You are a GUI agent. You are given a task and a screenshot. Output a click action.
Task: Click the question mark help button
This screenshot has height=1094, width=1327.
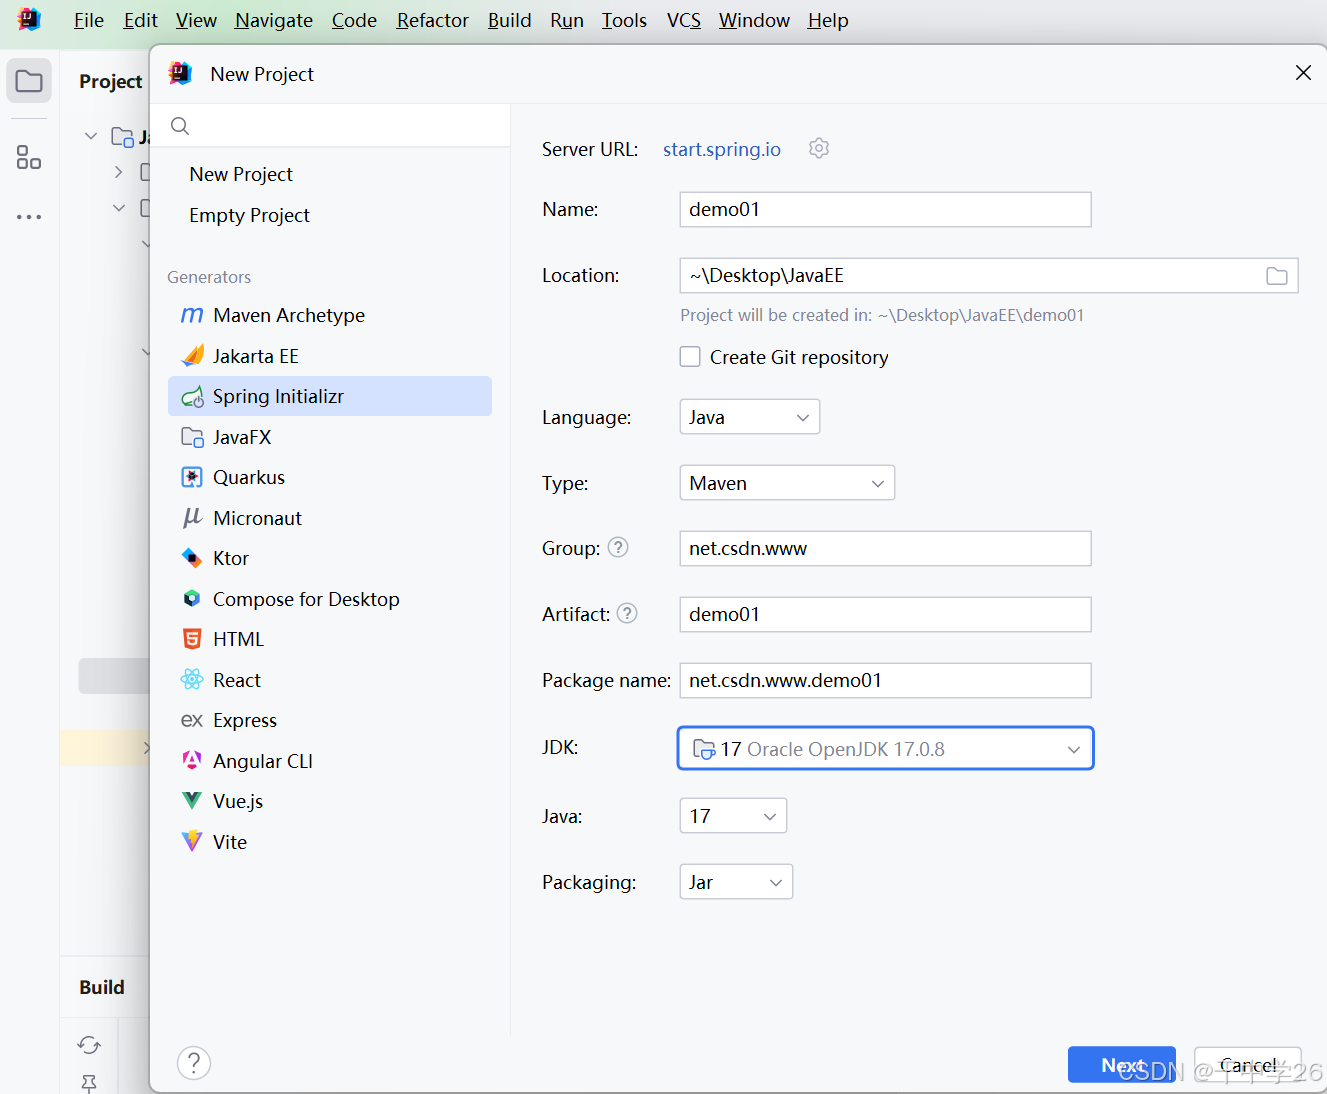pos(194,1063)
